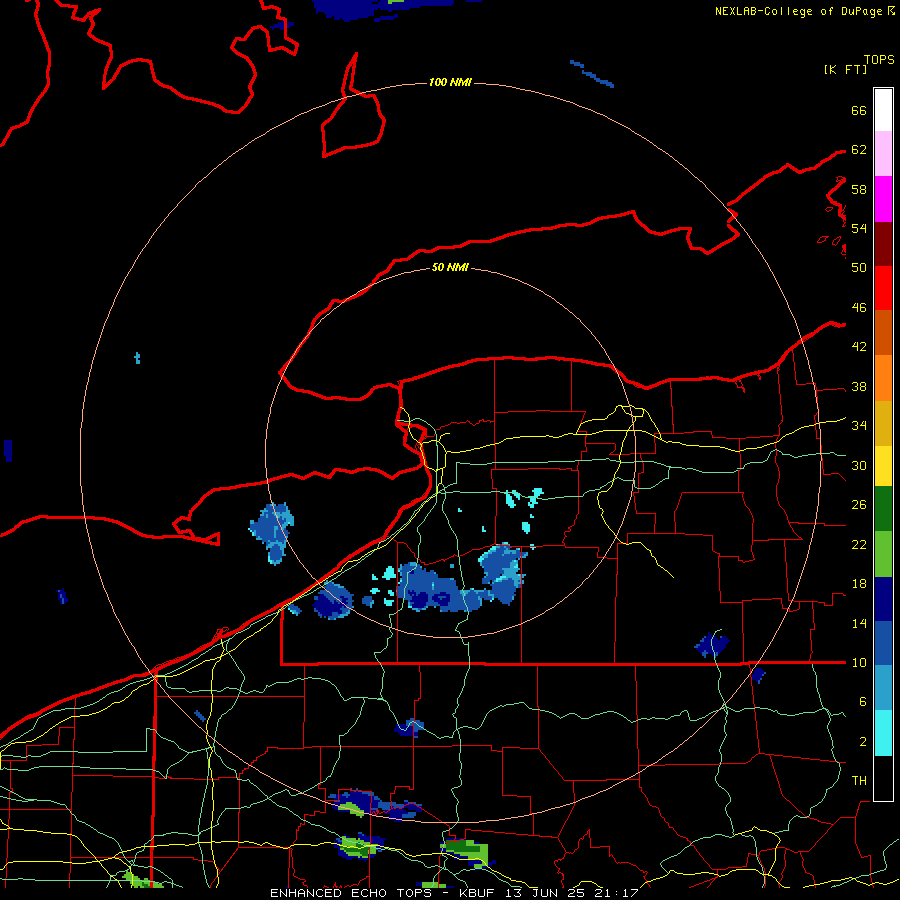Viewport: 900px width, 900px height.
Task: Click the white swatch in the tops legend
Action: tap(883, 110)
